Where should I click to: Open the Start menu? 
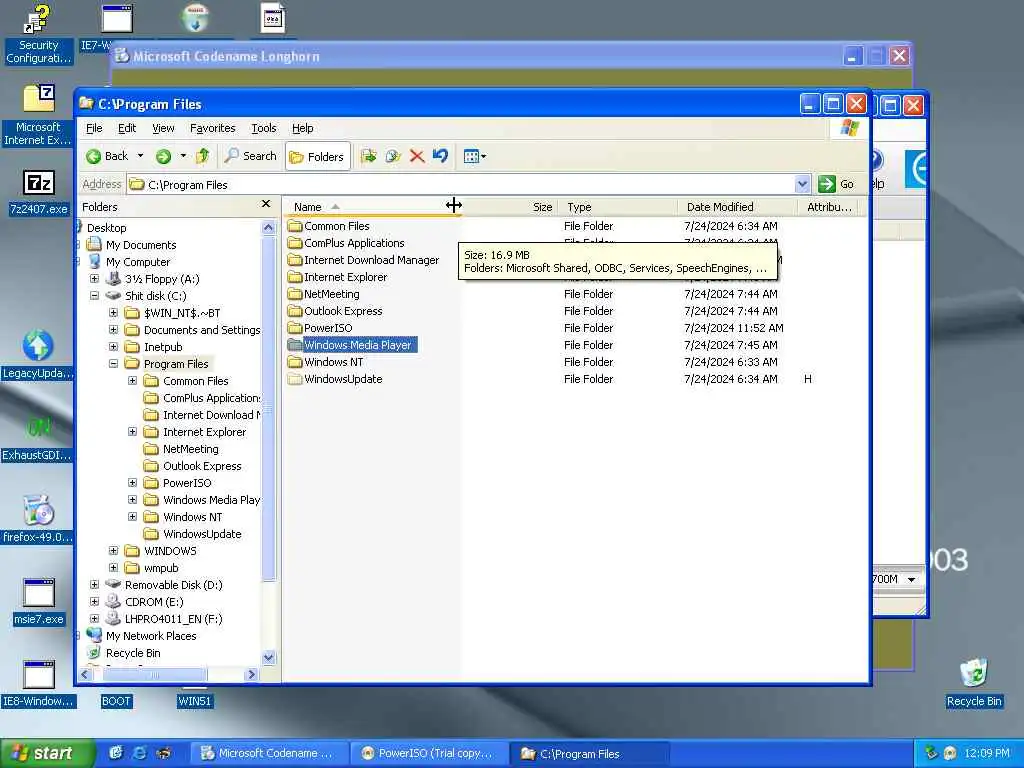pos(47,753)
